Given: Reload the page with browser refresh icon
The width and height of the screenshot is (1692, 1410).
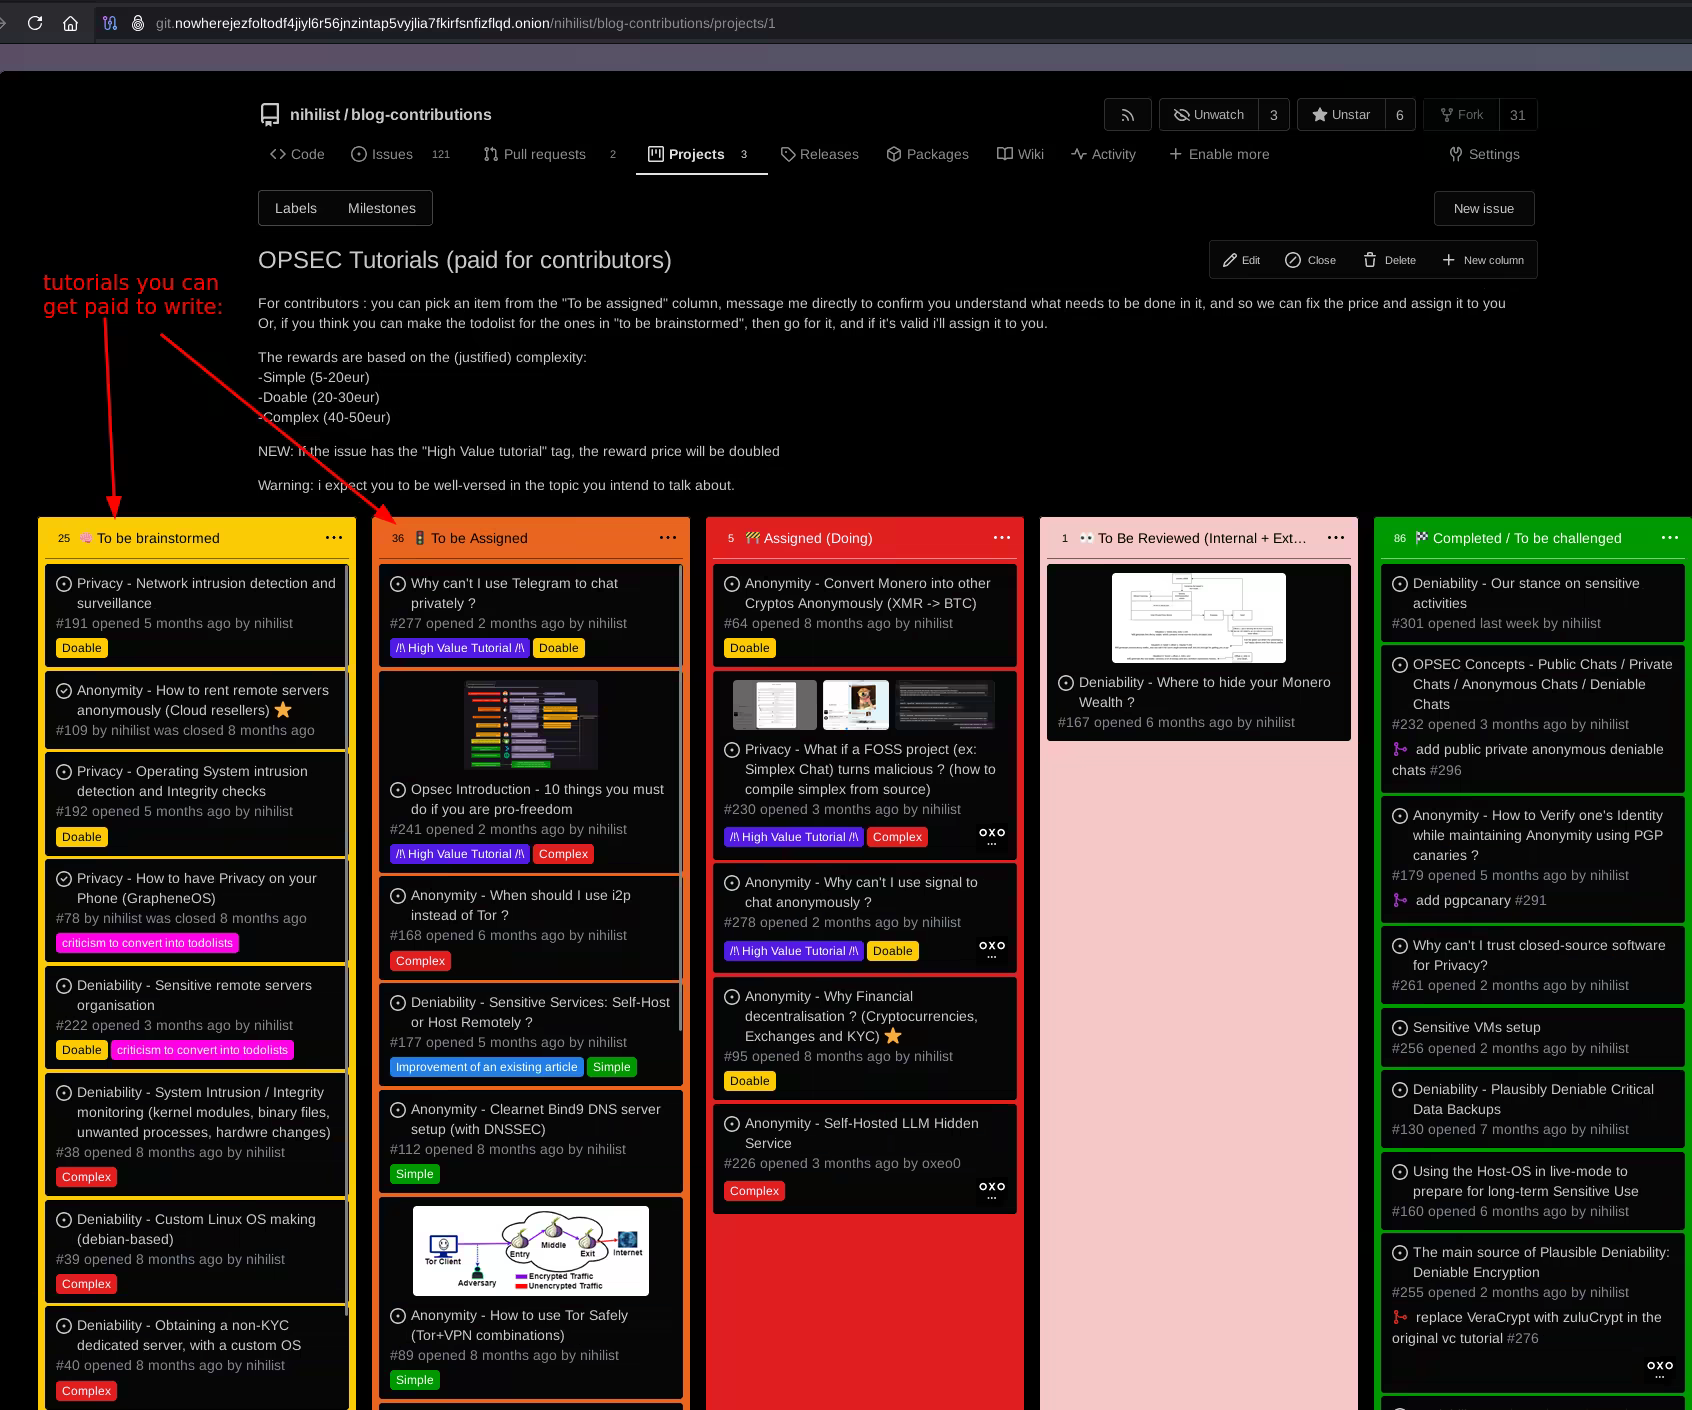Looking at the screenshot, I should pyautogui.click(x=35, y=23).
